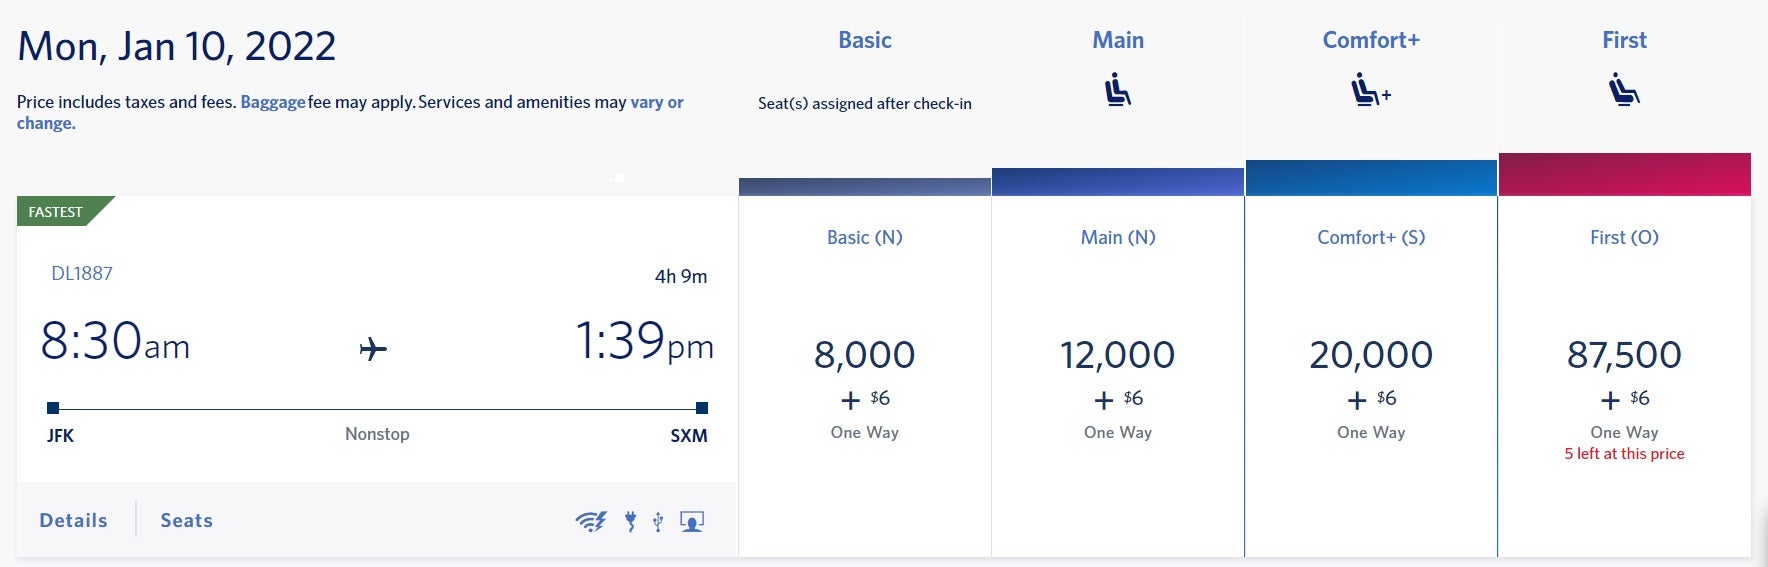Select the Comfort+ (S) 20,000 miles fare
The width and height of the screenshot is (1768, 567).
[x=1371, y=376]
